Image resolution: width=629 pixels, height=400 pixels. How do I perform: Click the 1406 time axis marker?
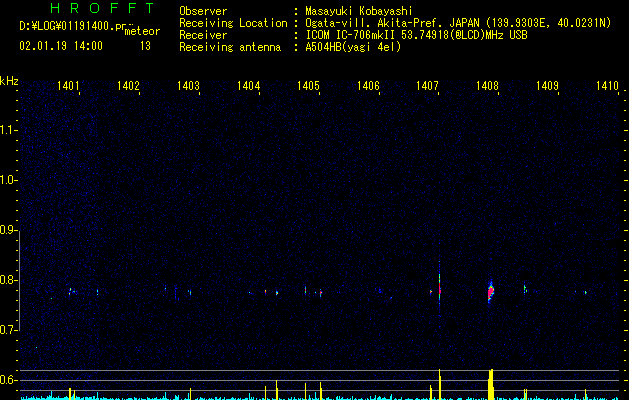pos(368,86)
